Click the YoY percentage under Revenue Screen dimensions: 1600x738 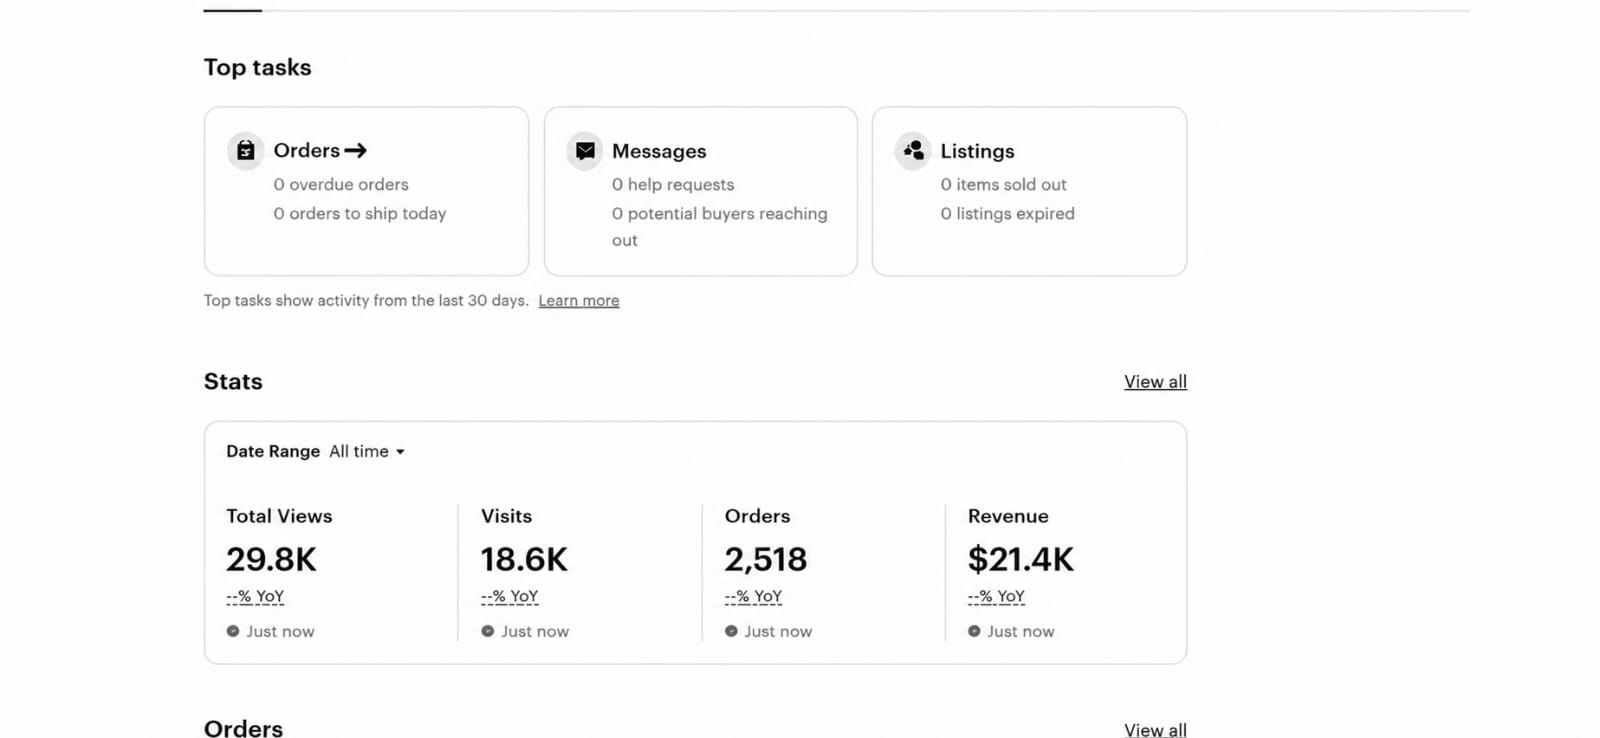point(997,597)
